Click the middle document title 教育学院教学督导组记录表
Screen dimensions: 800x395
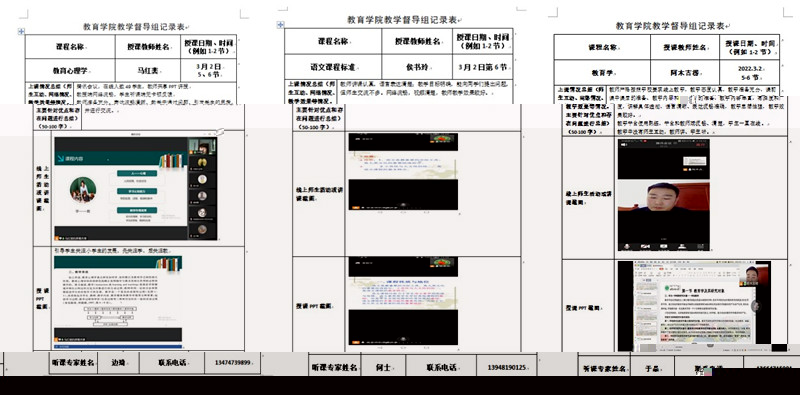[x=403, y=20]
